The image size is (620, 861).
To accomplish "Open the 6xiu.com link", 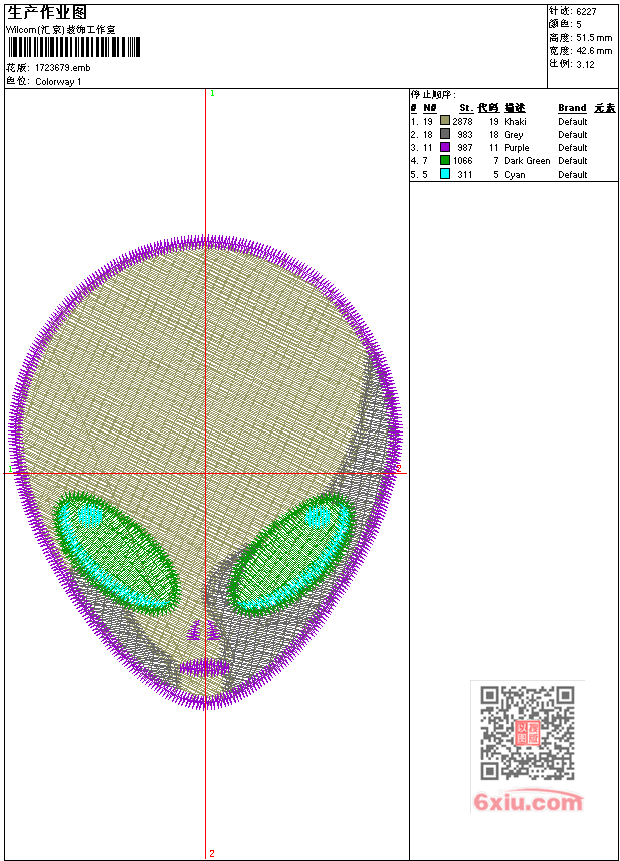I will (528, 802).
